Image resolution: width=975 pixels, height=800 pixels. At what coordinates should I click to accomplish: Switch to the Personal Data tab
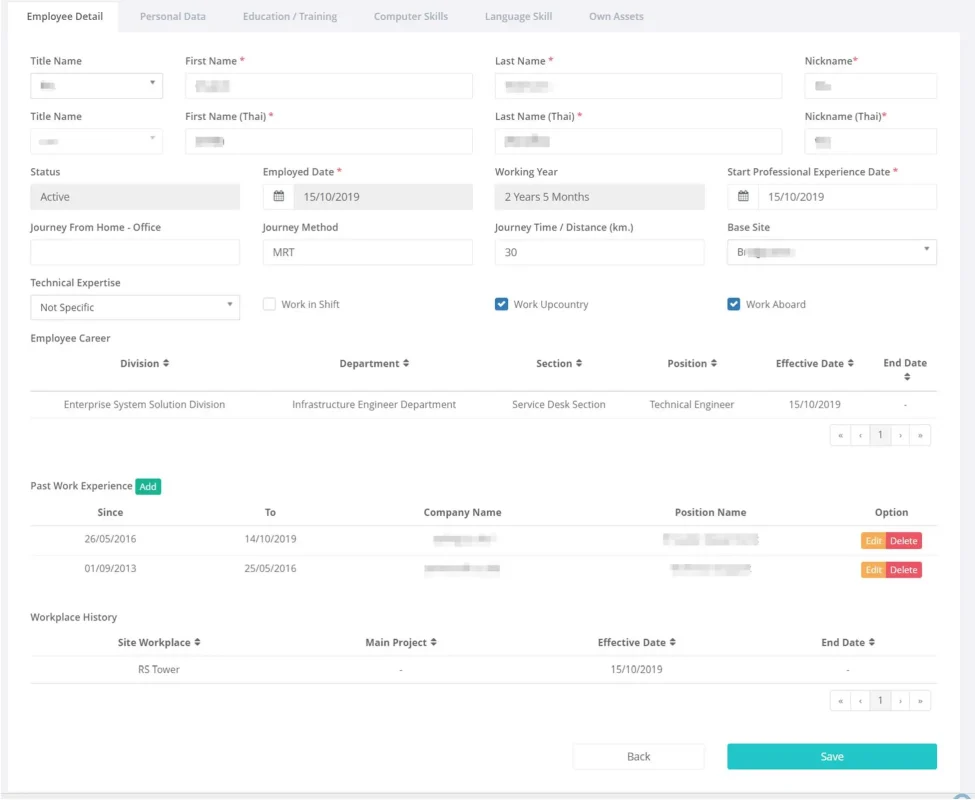[172, 17]
